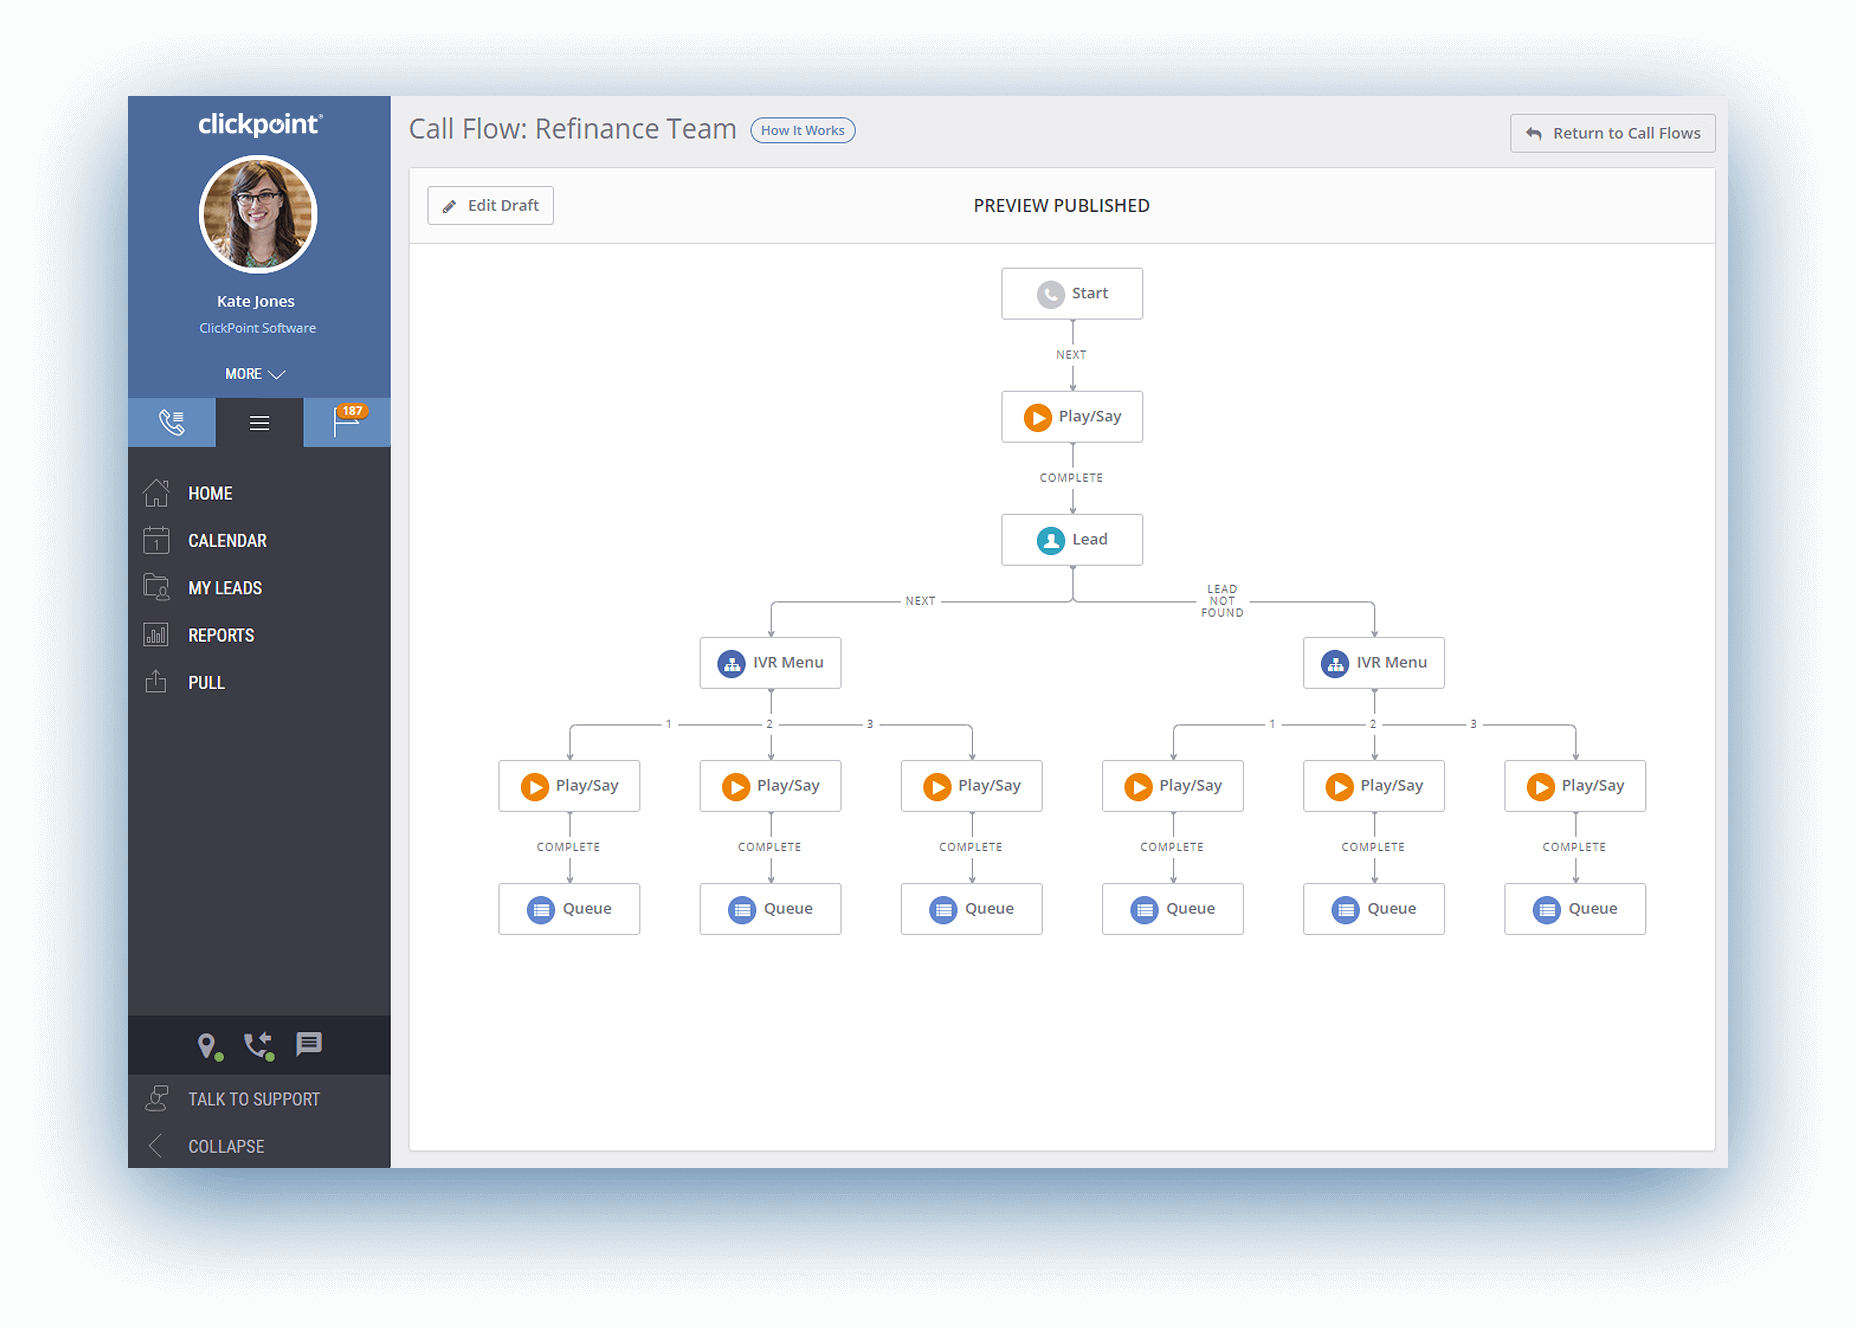This screenshot has width=1856, height=1328.
Task: Click the fourth Queue node icon from left
Action: tap(1145, 909)
